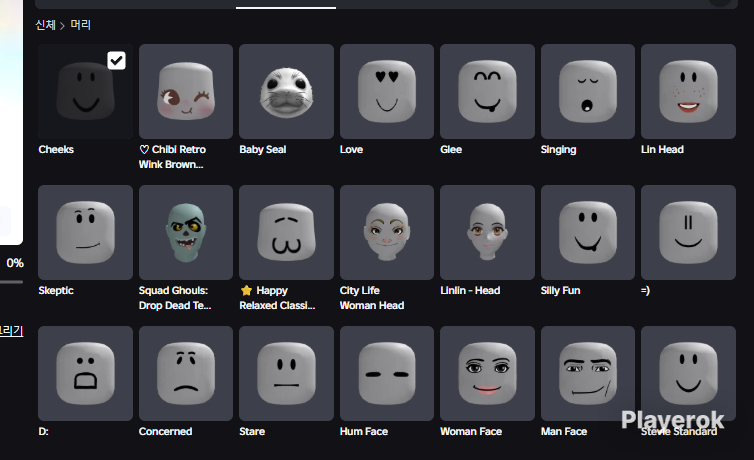Choose the Singing head thumbnail
Viewport: 754px width, 460px height.
coord(588,91)
